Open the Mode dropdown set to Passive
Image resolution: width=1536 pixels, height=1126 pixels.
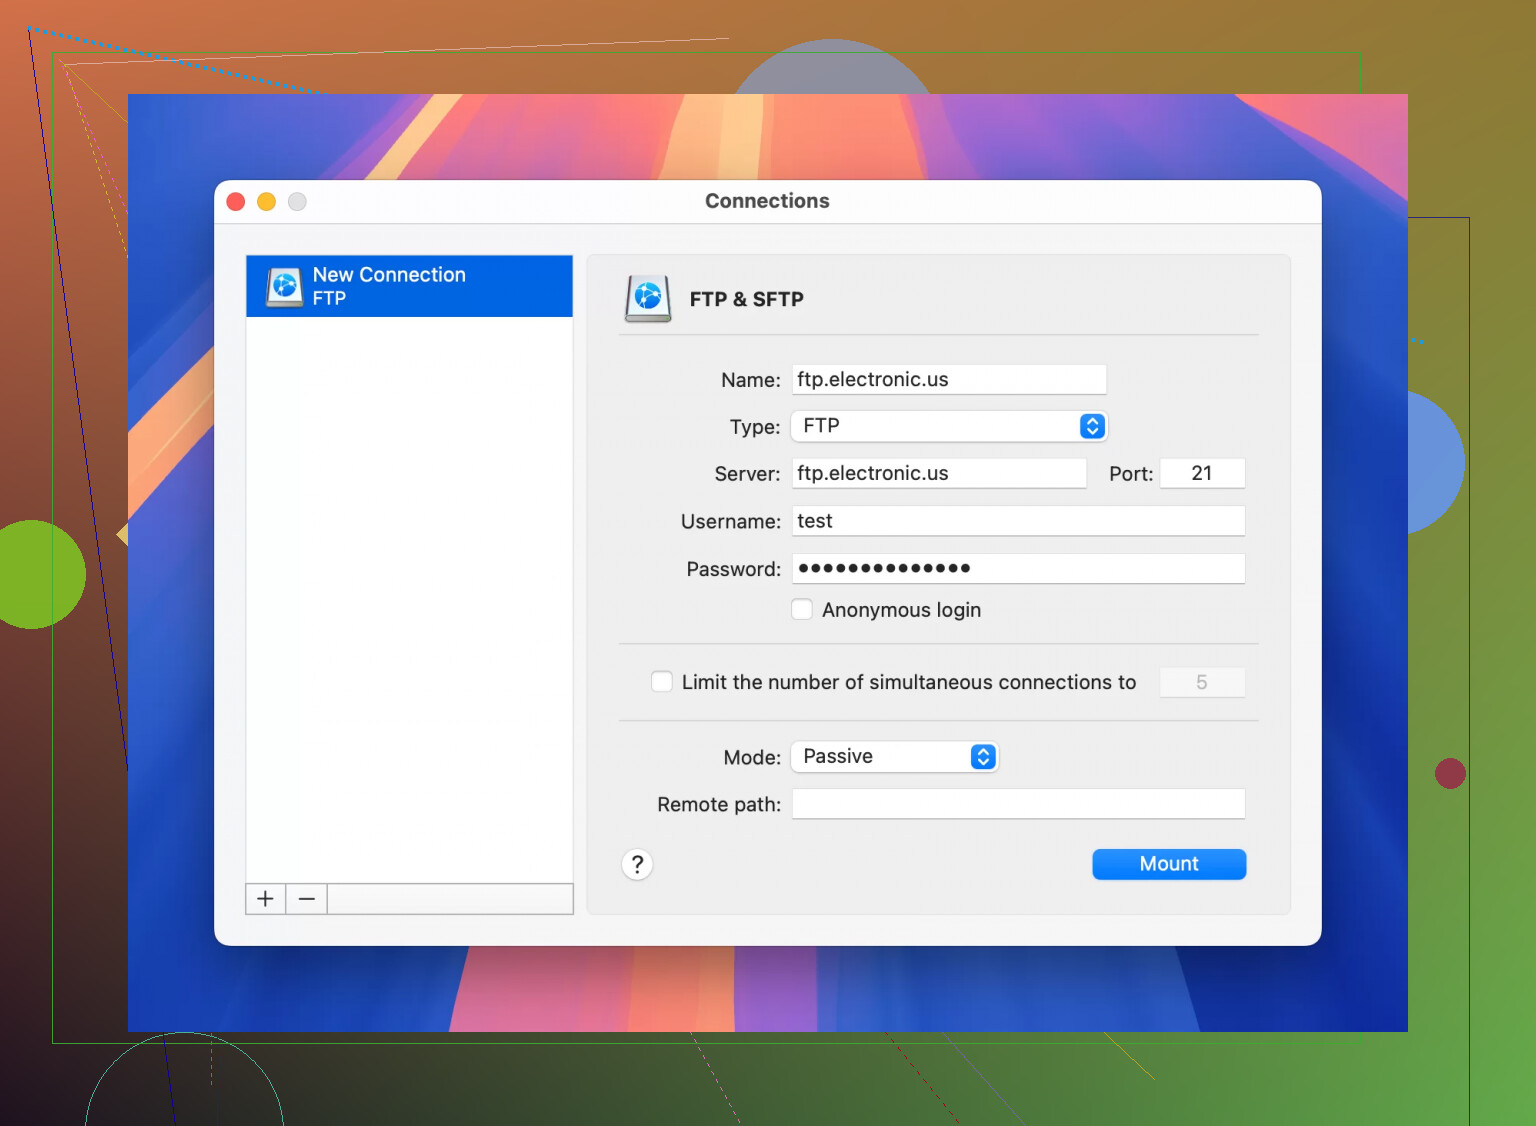[894, 756]
